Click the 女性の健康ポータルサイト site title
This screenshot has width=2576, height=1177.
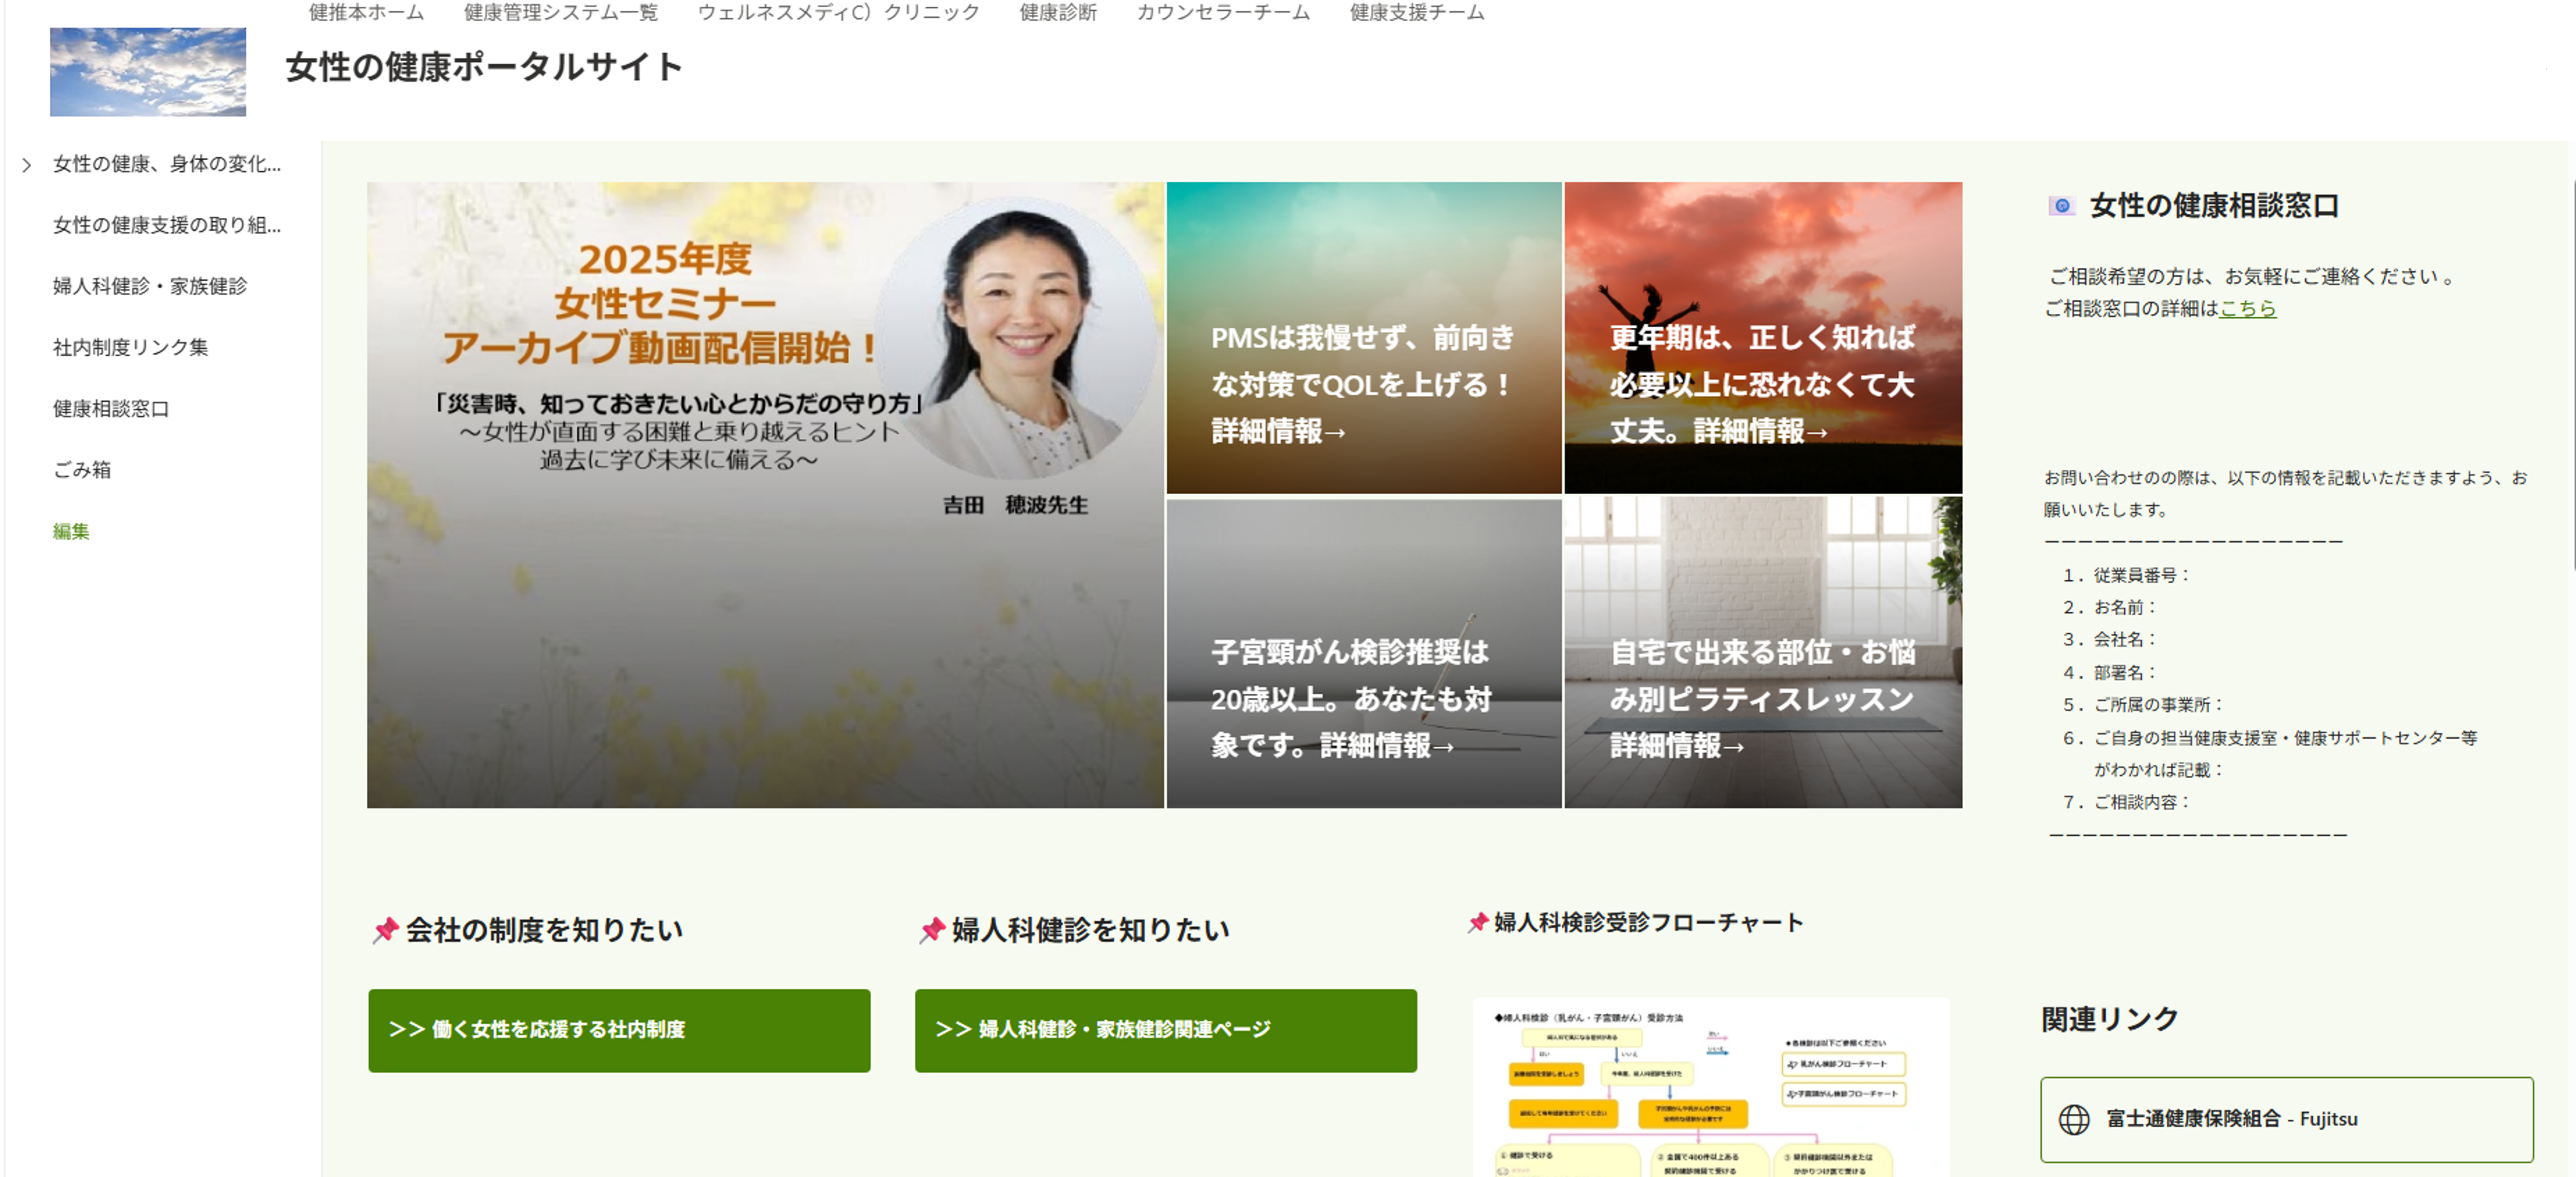(x=484, y=67)
